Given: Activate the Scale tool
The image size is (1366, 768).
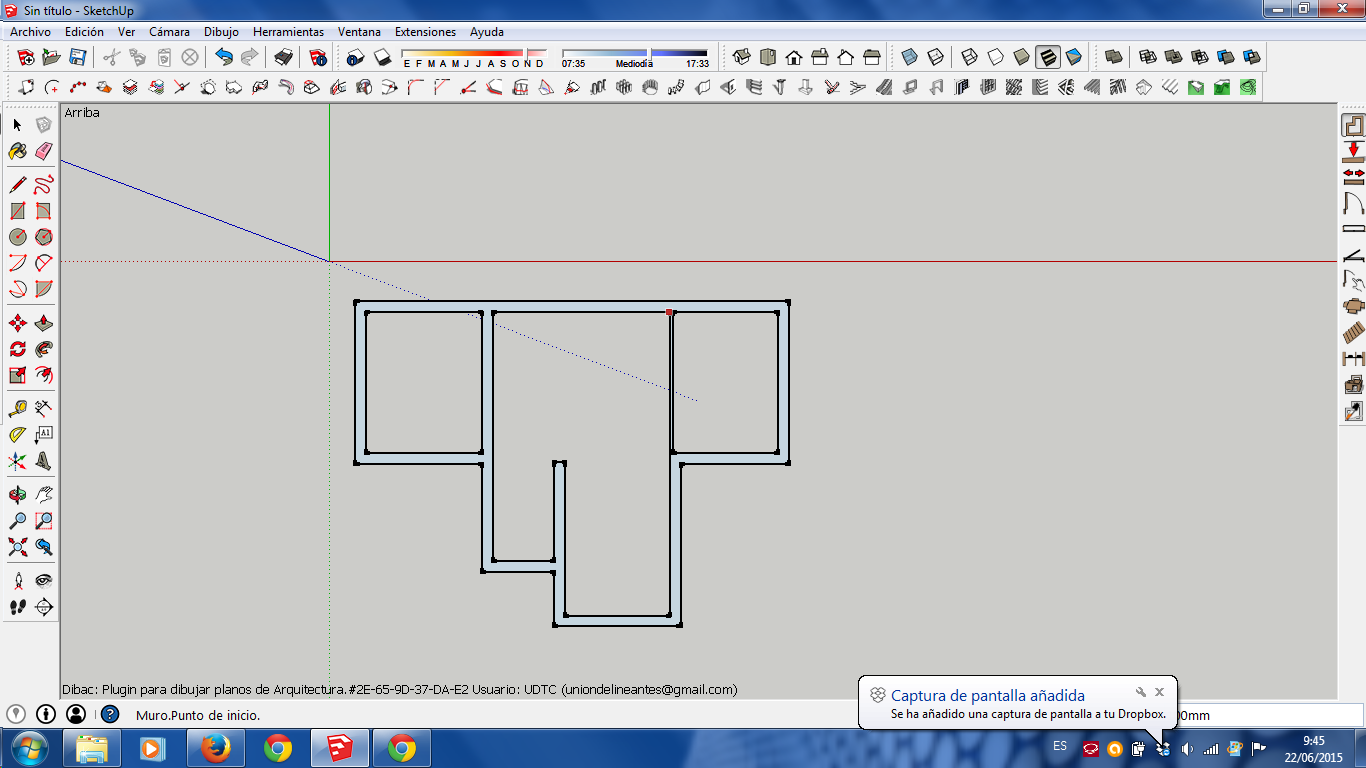Looking at the screenshot, I should pyautogui.click(x=17, y=375).
